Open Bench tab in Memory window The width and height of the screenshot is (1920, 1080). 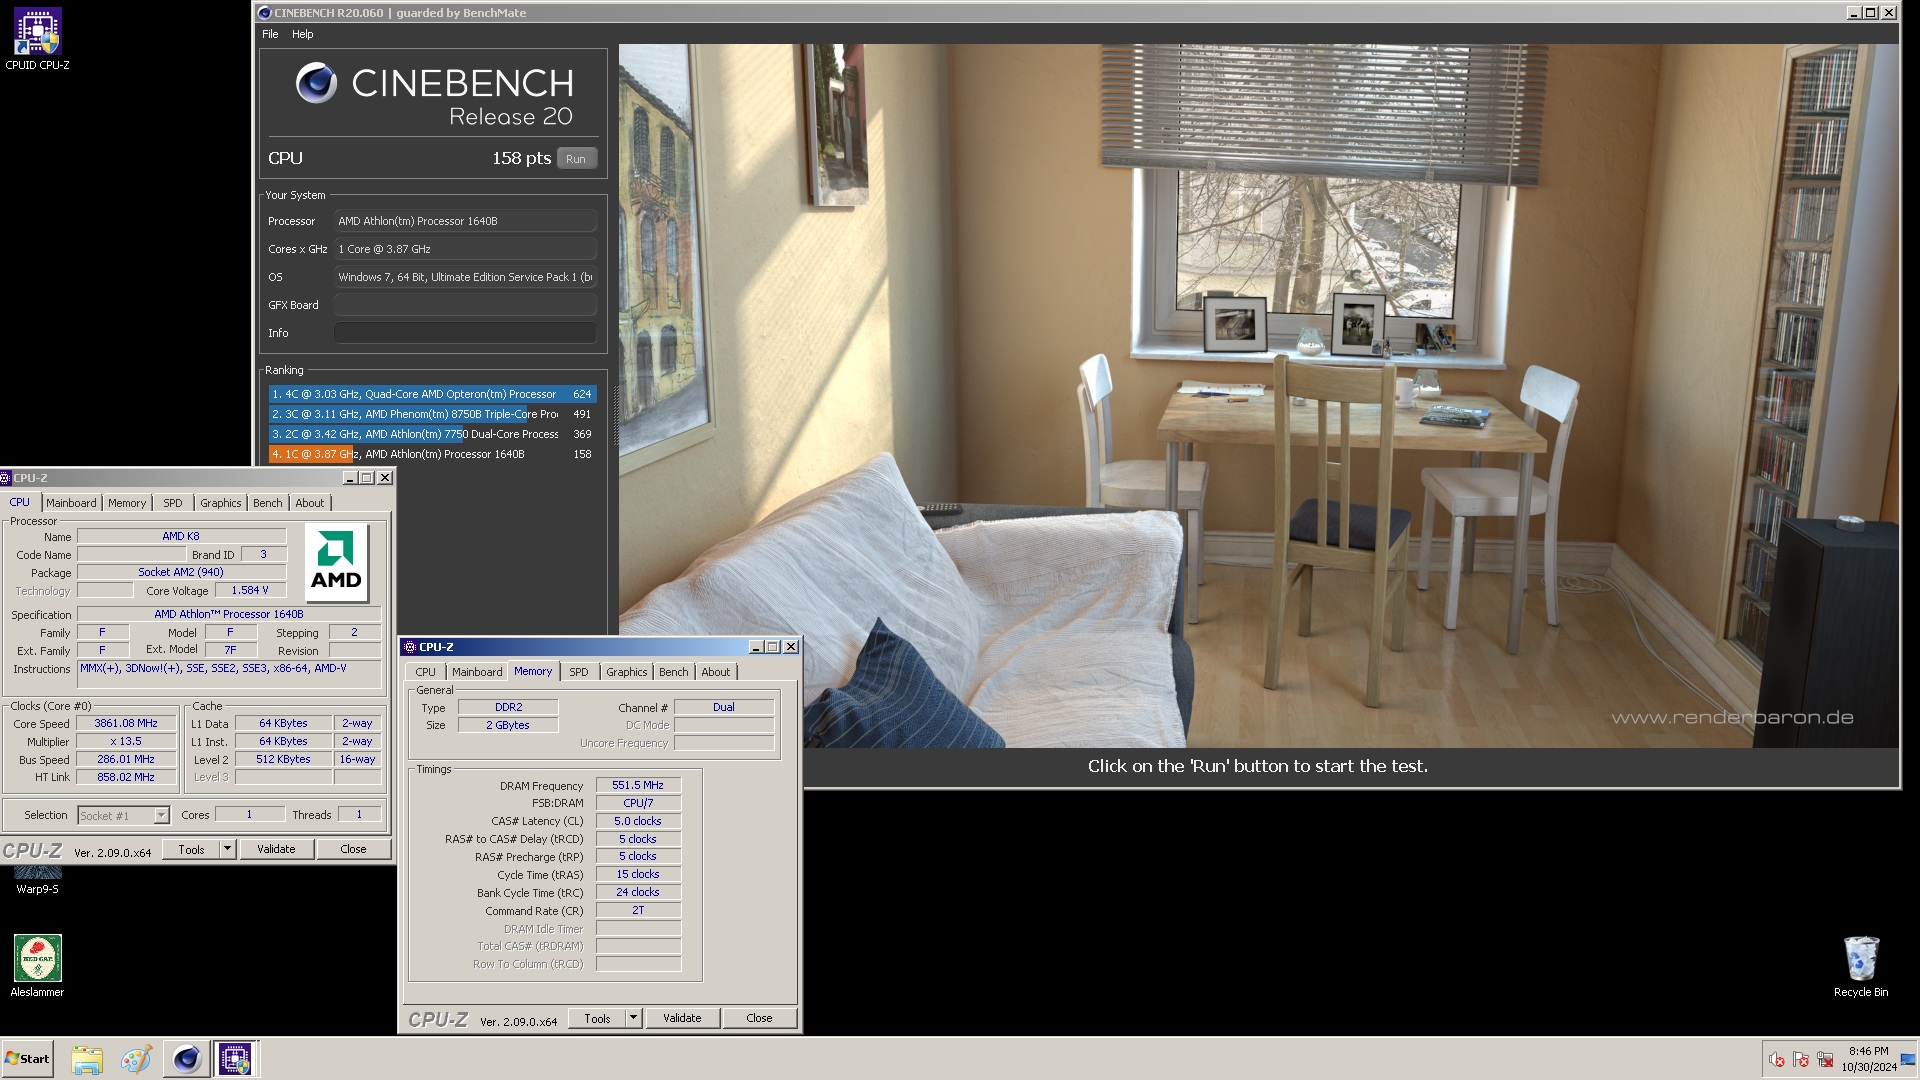pyautogui.click(x=673, y=672)
